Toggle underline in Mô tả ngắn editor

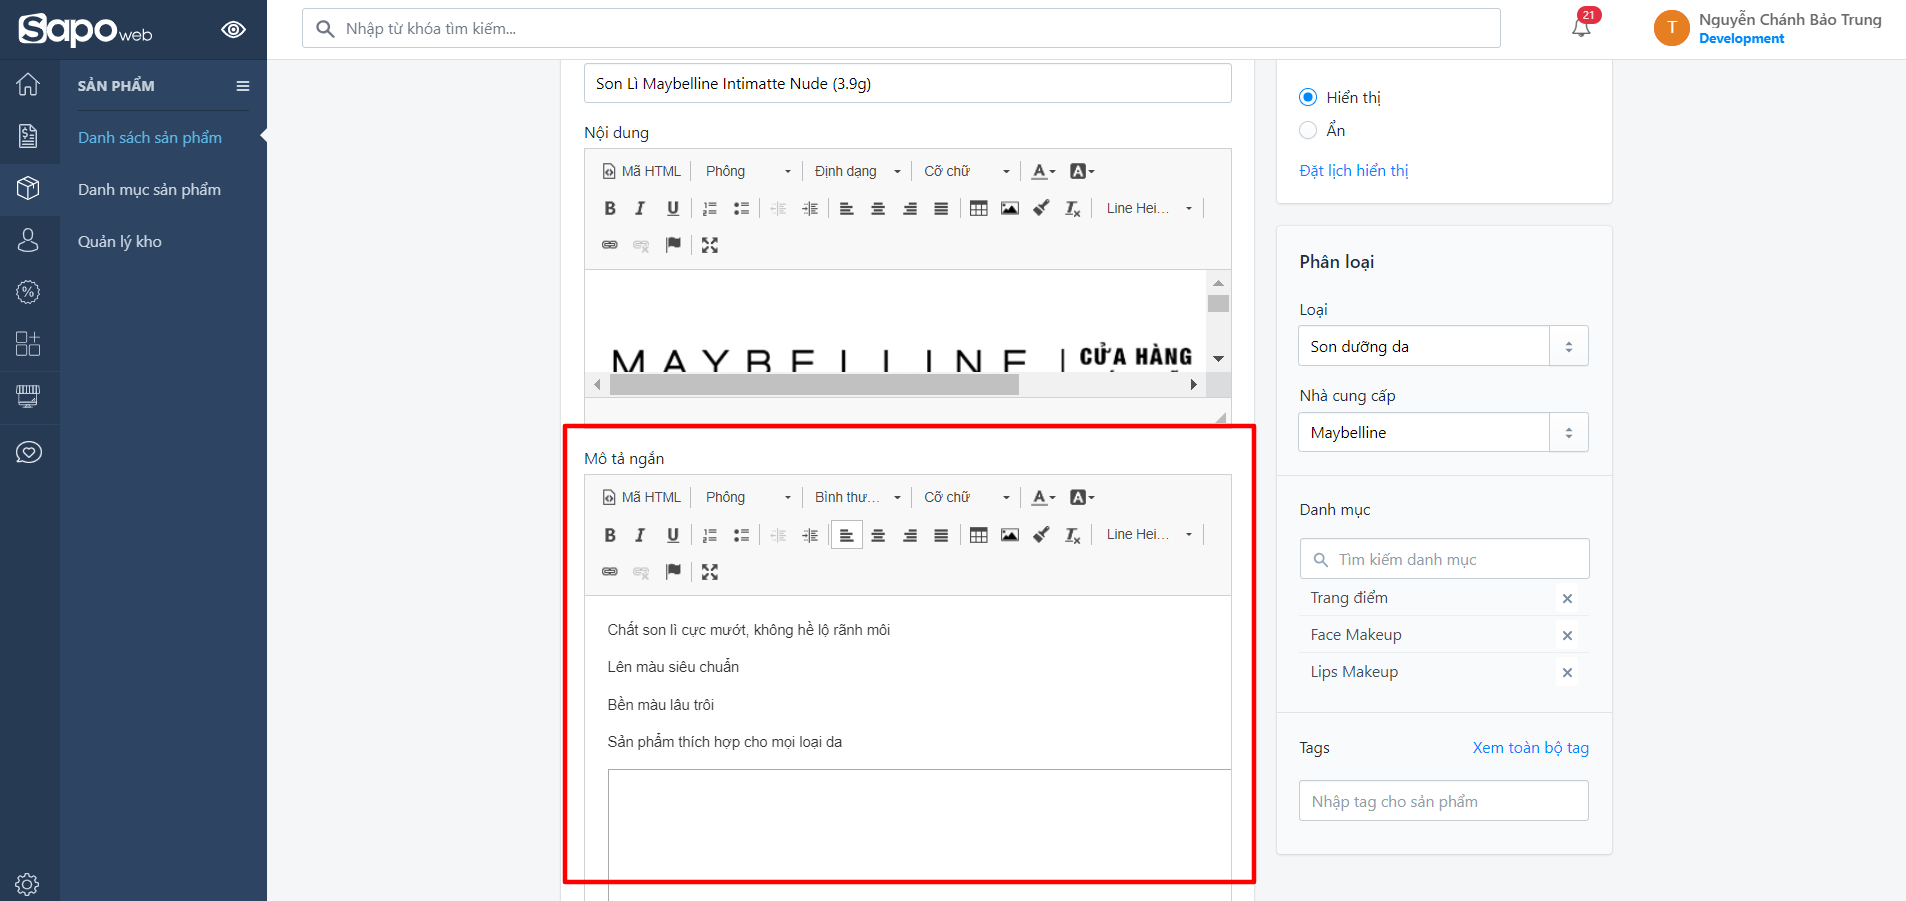pos(673,535)
